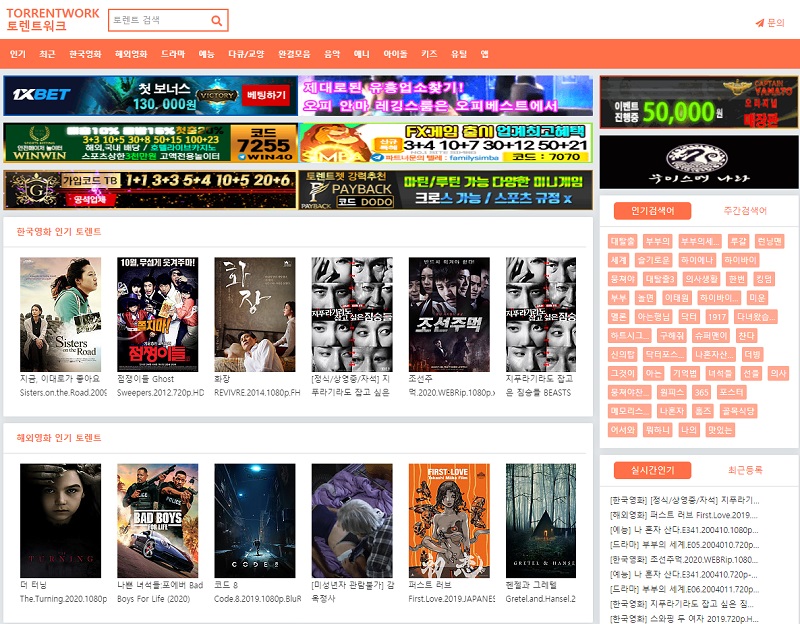
Task: Open the Sisters on the Road poster
Action: click(x=60, y=314)
